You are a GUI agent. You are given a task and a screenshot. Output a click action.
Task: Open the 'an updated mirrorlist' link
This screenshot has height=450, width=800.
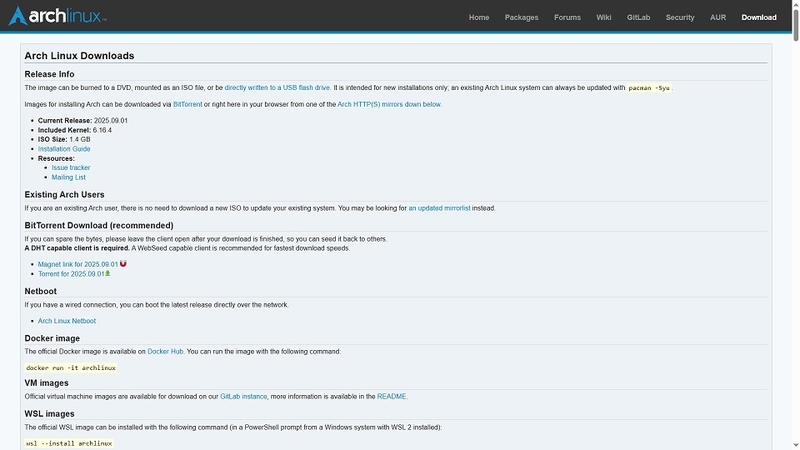coord(439,208)
